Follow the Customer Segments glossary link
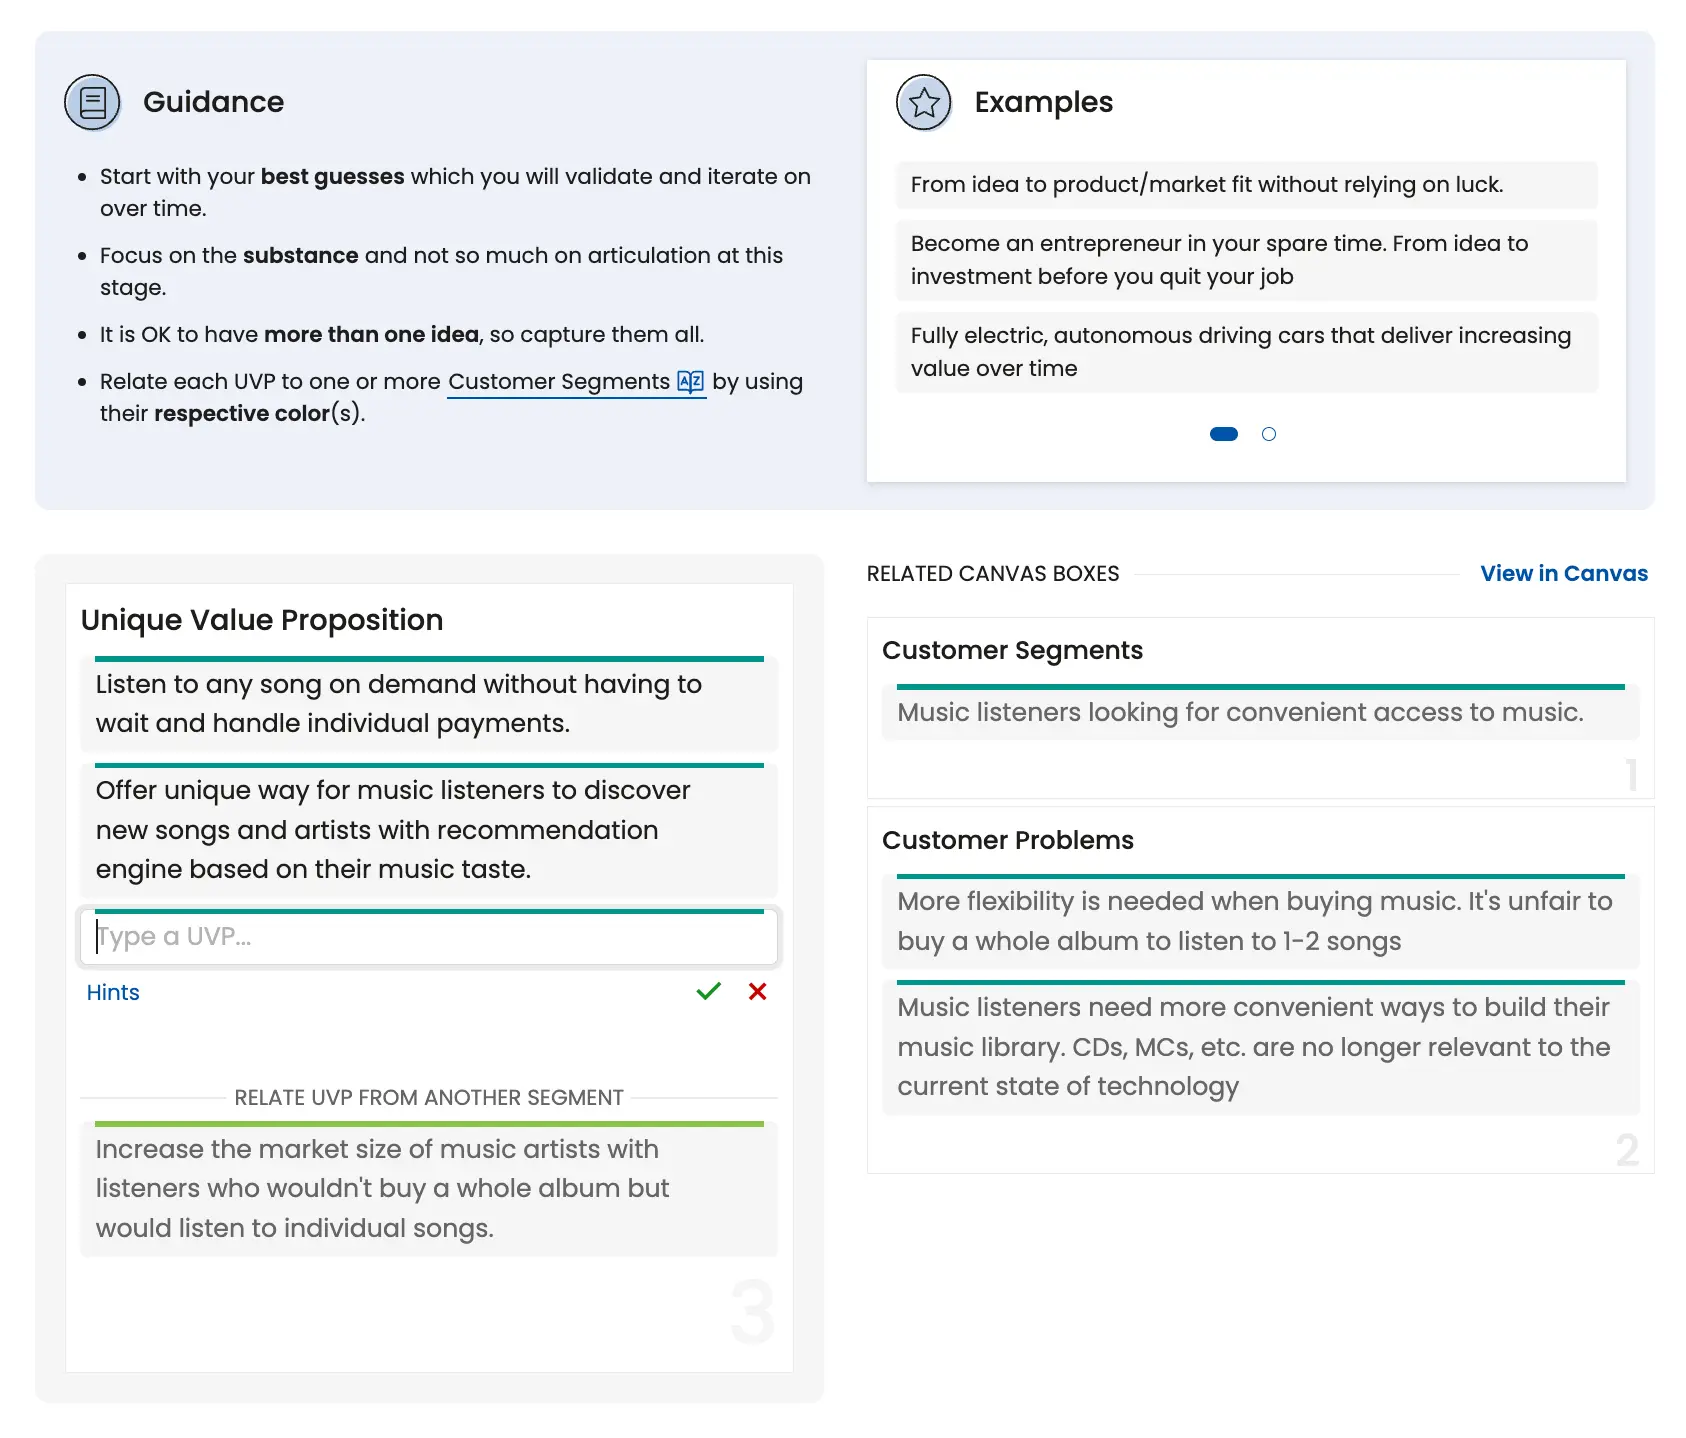This screenshot has width=1686, height=1438. (558, 381)
